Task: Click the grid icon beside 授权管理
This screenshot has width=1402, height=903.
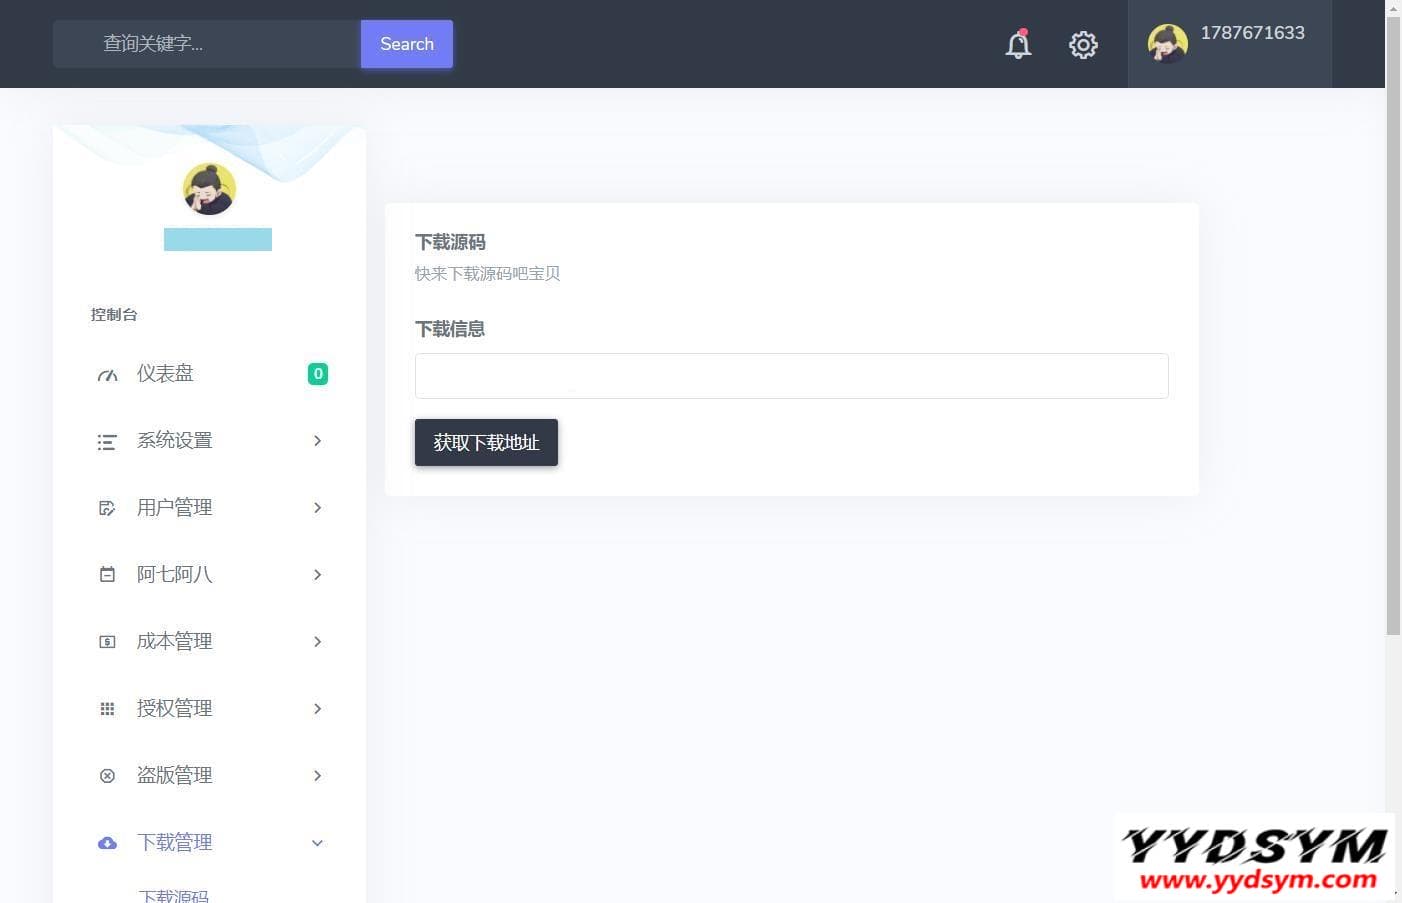Action: point(107,709)
